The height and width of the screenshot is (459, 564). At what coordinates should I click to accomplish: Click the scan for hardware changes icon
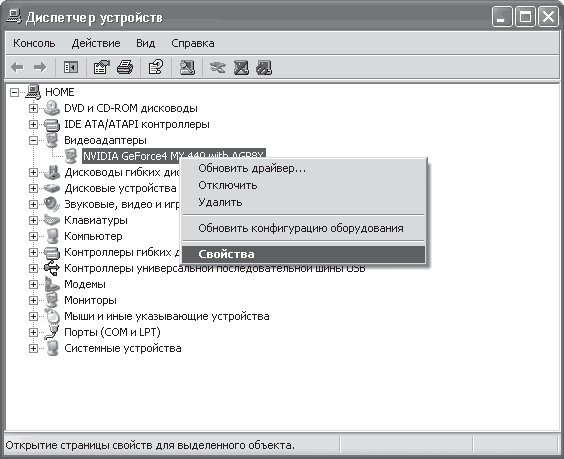(x=187, y=67)
